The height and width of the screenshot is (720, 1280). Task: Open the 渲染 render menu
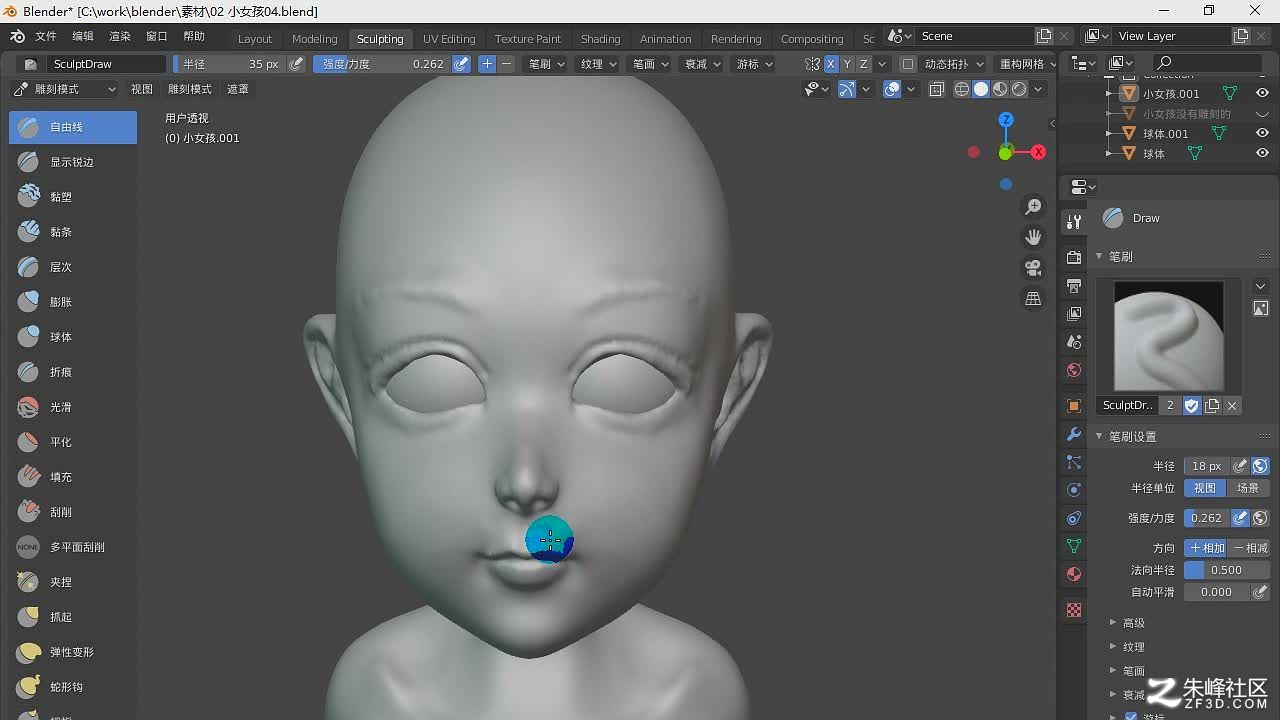point(120,36)
